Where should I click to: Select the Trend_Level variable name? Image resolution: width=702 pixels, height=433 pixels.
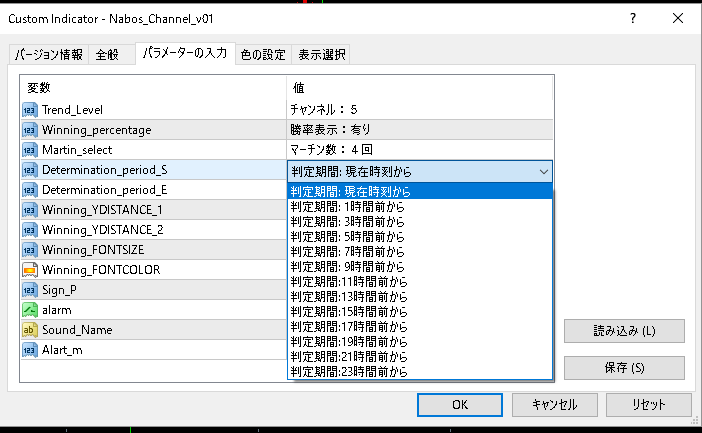point(72,110)
